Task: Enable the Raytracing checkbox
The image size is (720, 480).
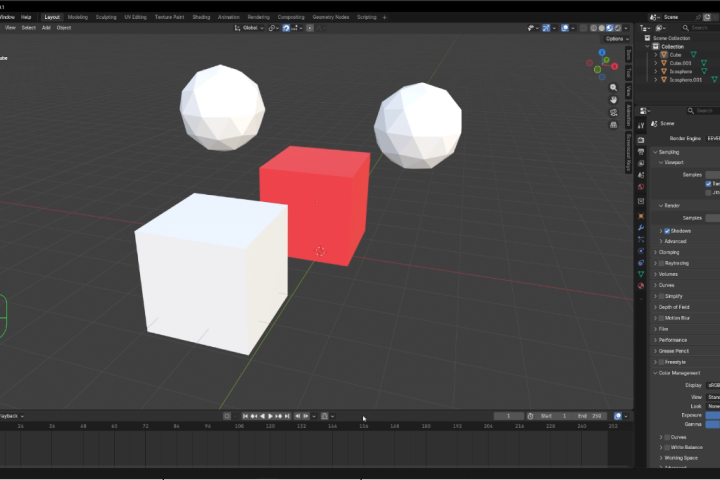Action: pos(661,263)
